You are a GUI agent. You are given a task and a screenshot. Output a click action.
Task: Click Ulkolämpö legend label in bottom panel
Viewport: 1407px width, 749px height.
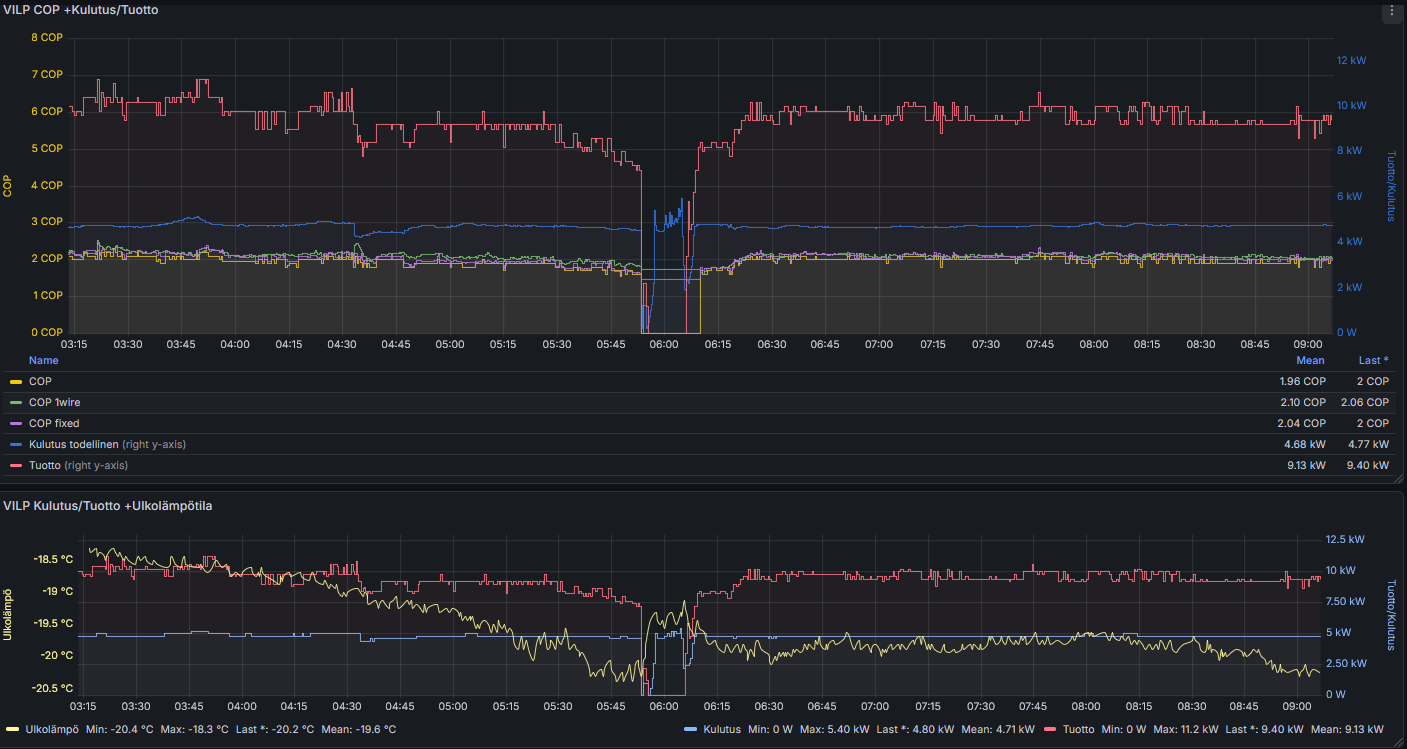click(x=52, y=729)
